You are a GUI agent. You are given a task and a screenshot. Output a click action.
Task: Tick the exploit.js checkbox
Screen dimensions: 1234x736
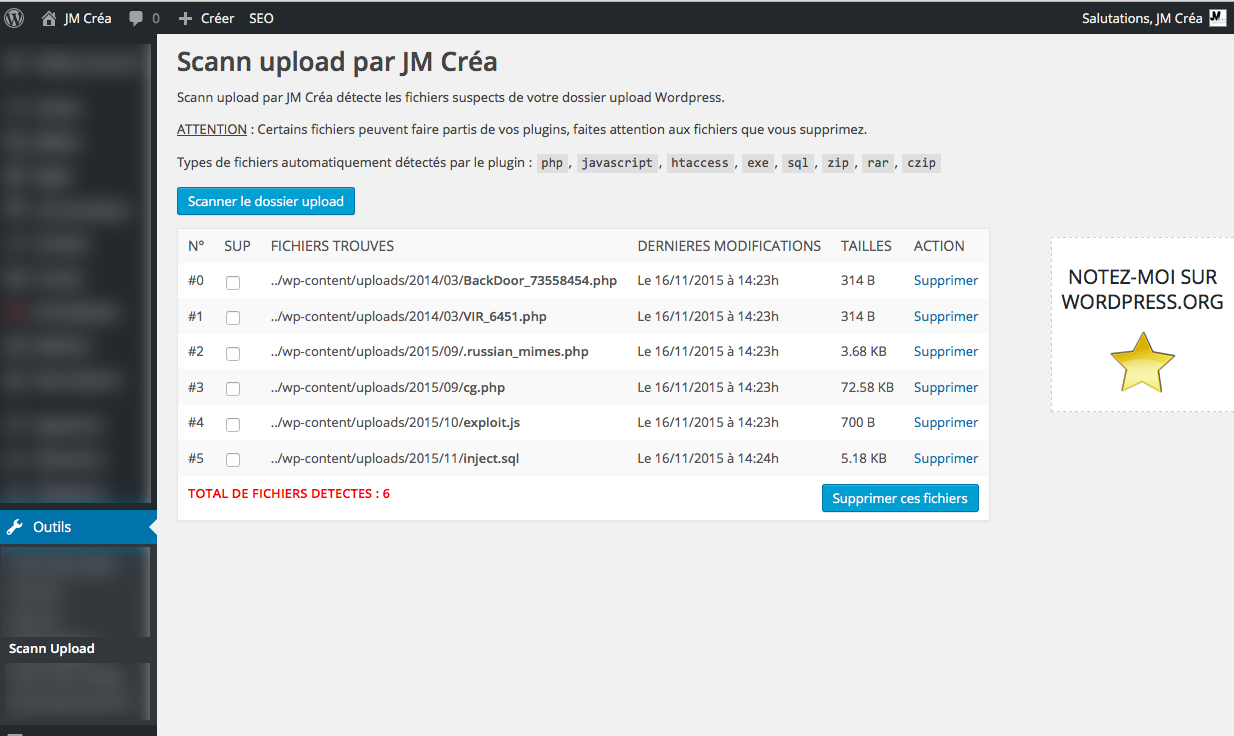tap(233, 424)
